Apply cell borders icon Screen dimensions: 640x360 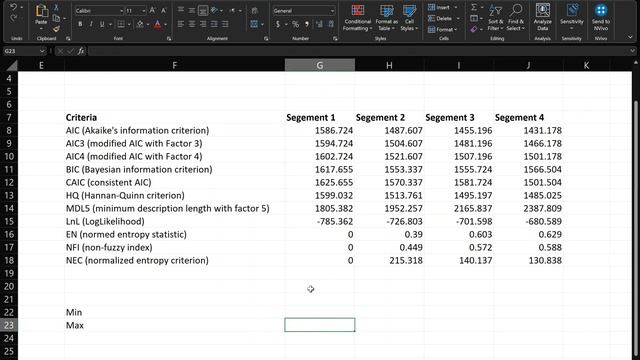121,24
